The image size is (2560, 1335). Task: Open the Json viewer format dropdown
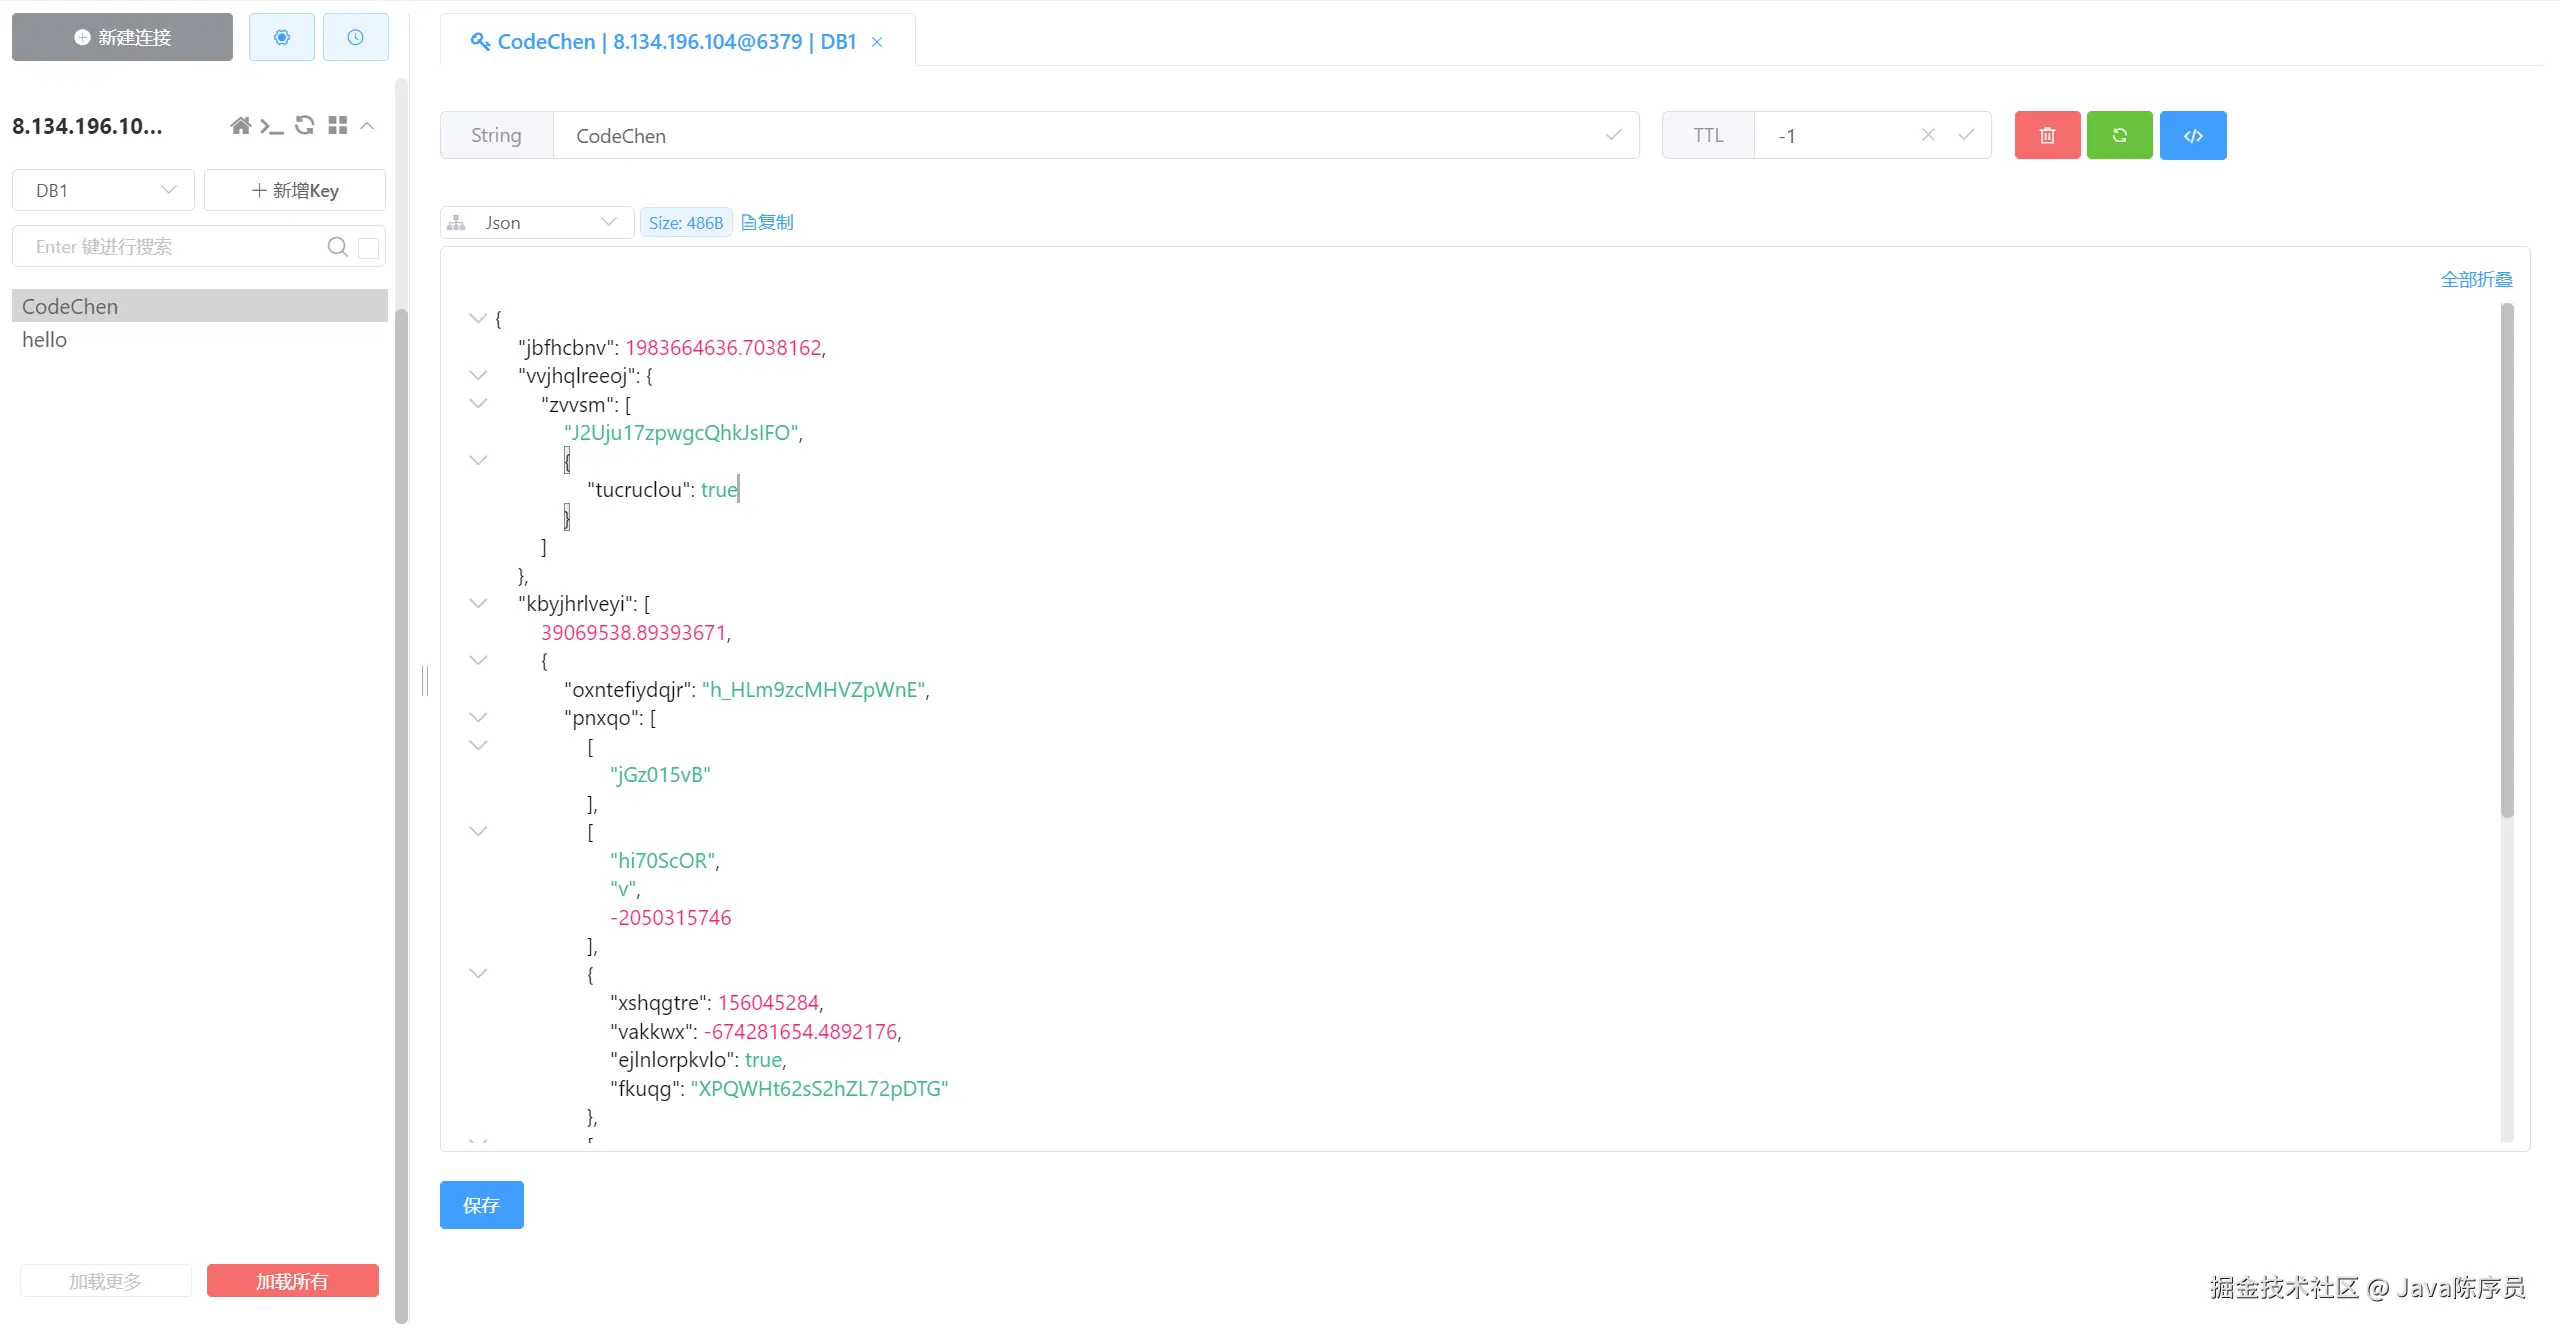pos(537,222)
